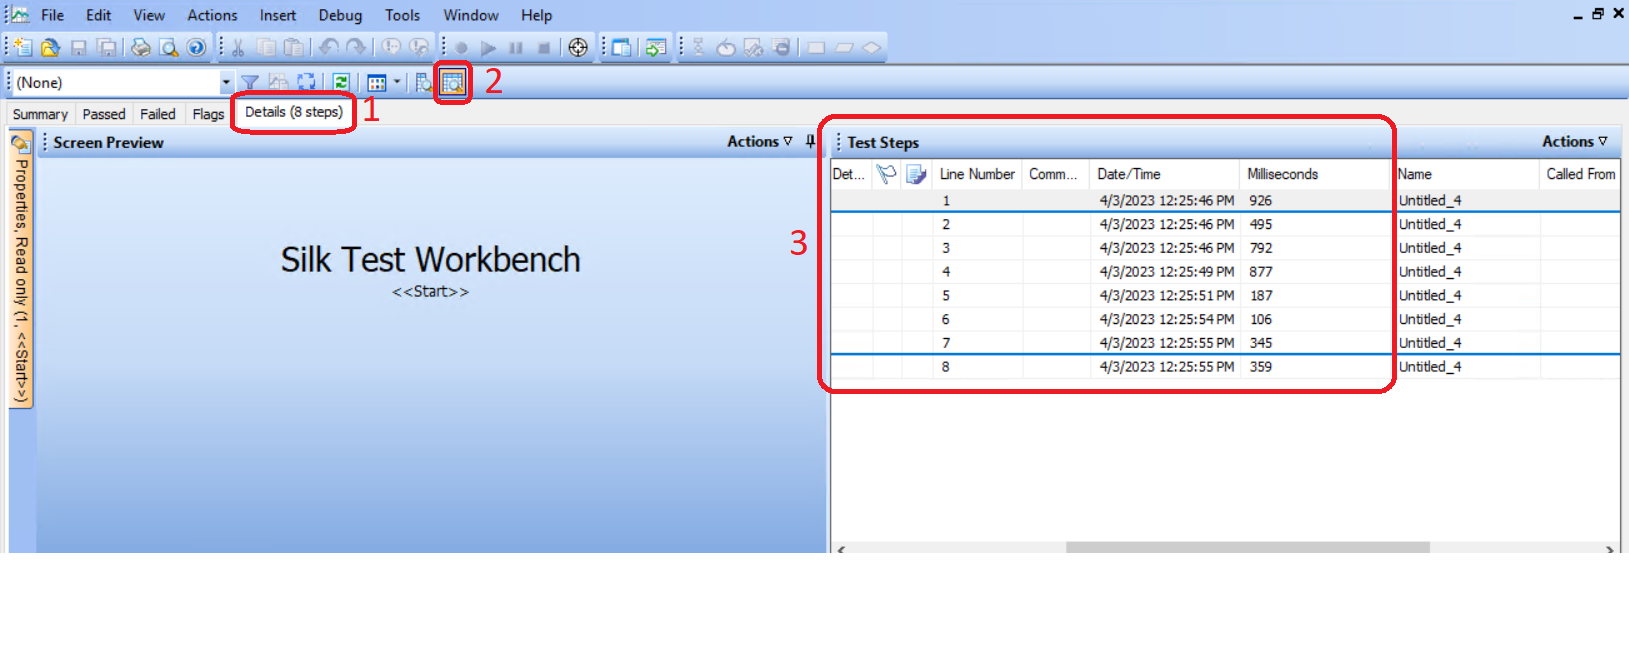
Task: Open the Help menu
Action: coord(536,15)
